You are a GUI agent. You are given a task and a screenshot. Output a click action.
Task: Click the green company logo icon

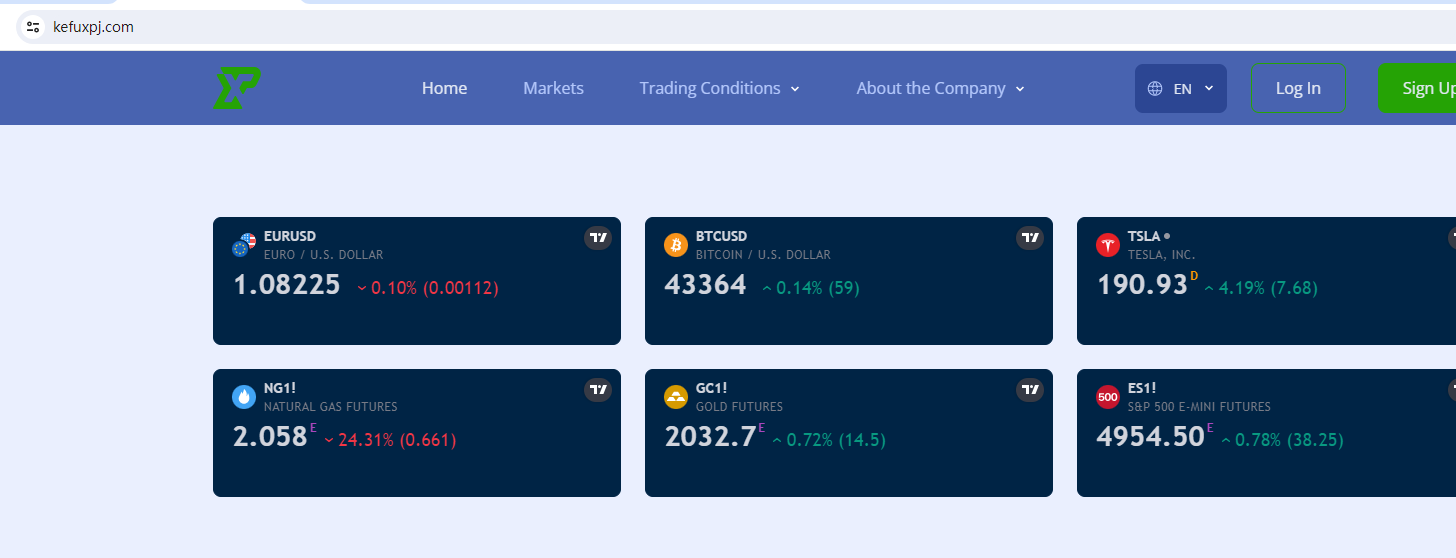[x=237, y=88]
